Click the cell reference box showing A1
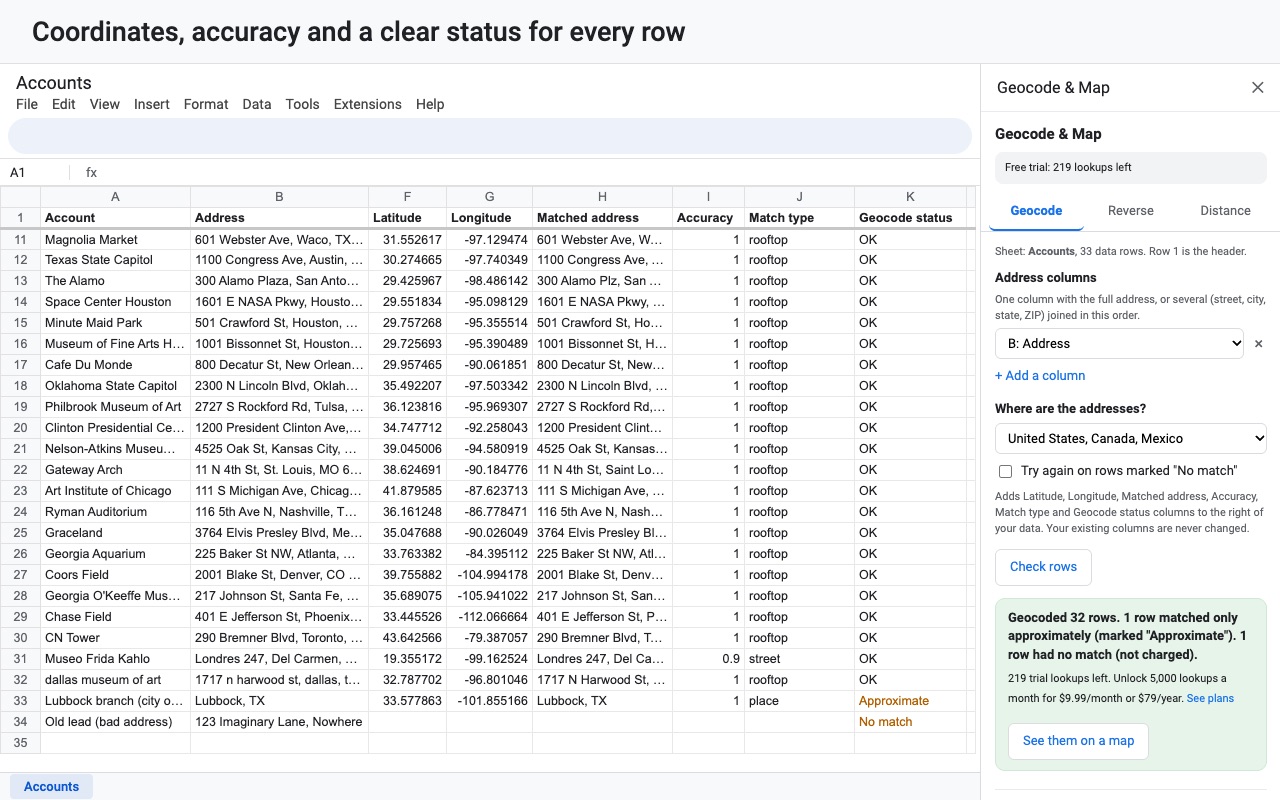 [x=36, y=172]
